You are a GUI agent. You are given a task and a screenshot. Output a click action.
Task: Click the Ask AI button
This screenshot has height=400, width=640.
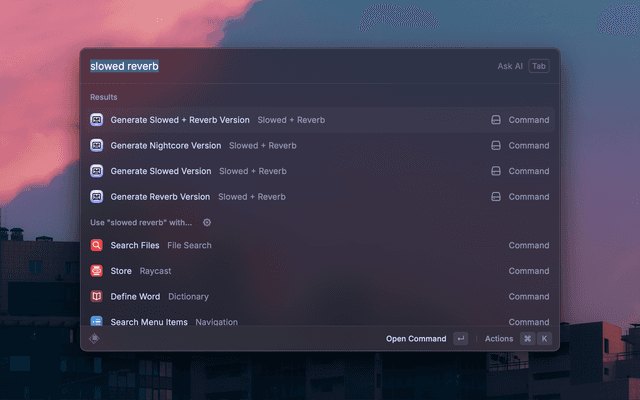coord(510,66)
